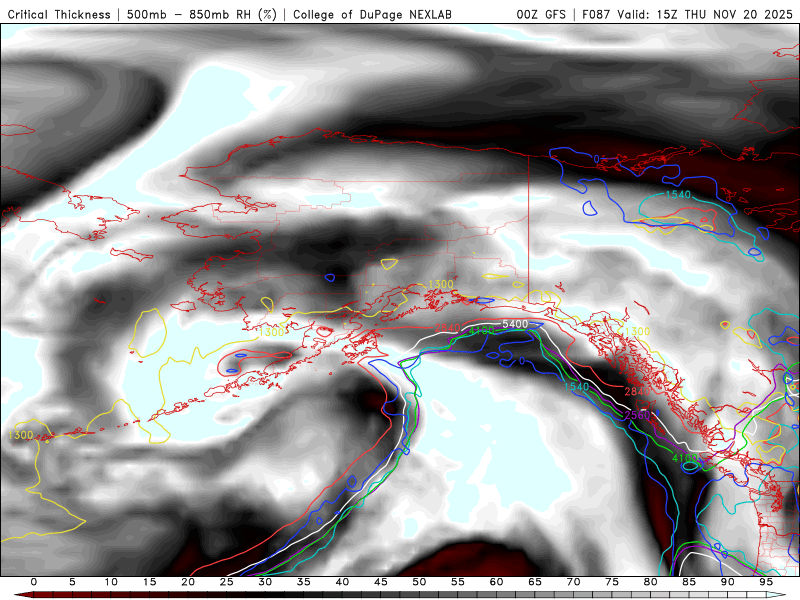Image resolution: width=800 pixels, height=600 pixels.
Task: Select red 2840 label left of green 4100
Action: [x=448, y=328]
